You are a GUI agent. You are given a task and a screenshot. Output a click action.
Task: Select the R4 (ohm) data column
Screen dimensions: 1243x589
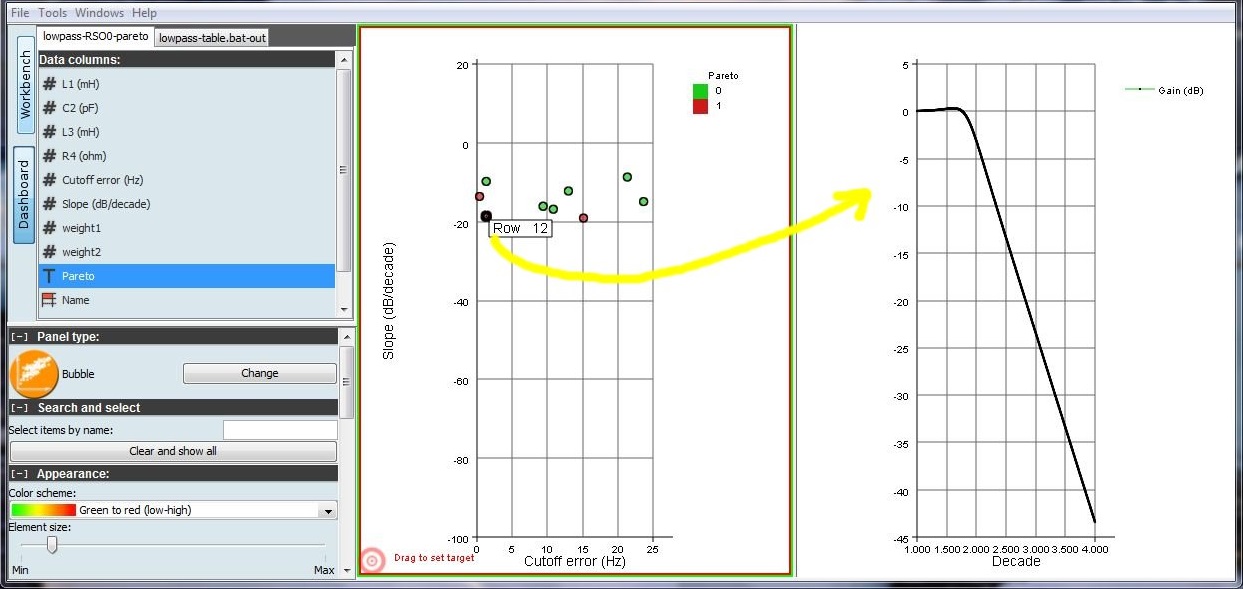tap(83, 156)
